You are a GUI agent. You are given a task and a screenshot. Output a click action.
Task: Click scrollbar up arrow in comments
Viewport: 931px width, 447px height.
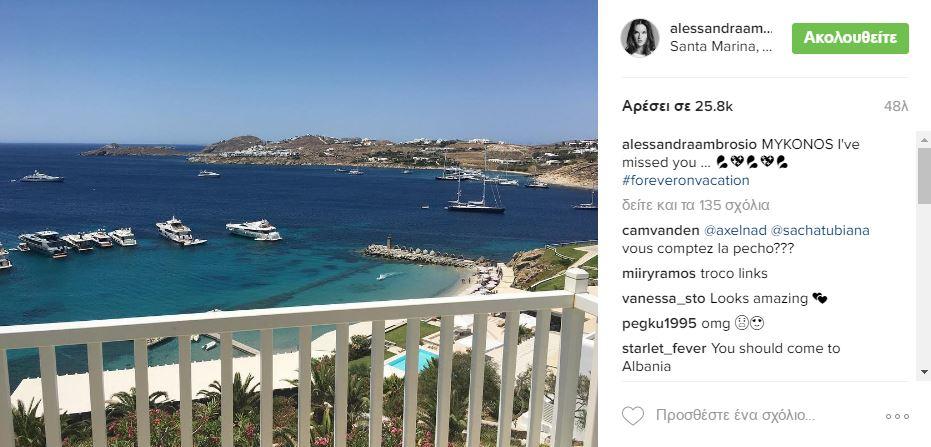924,140
